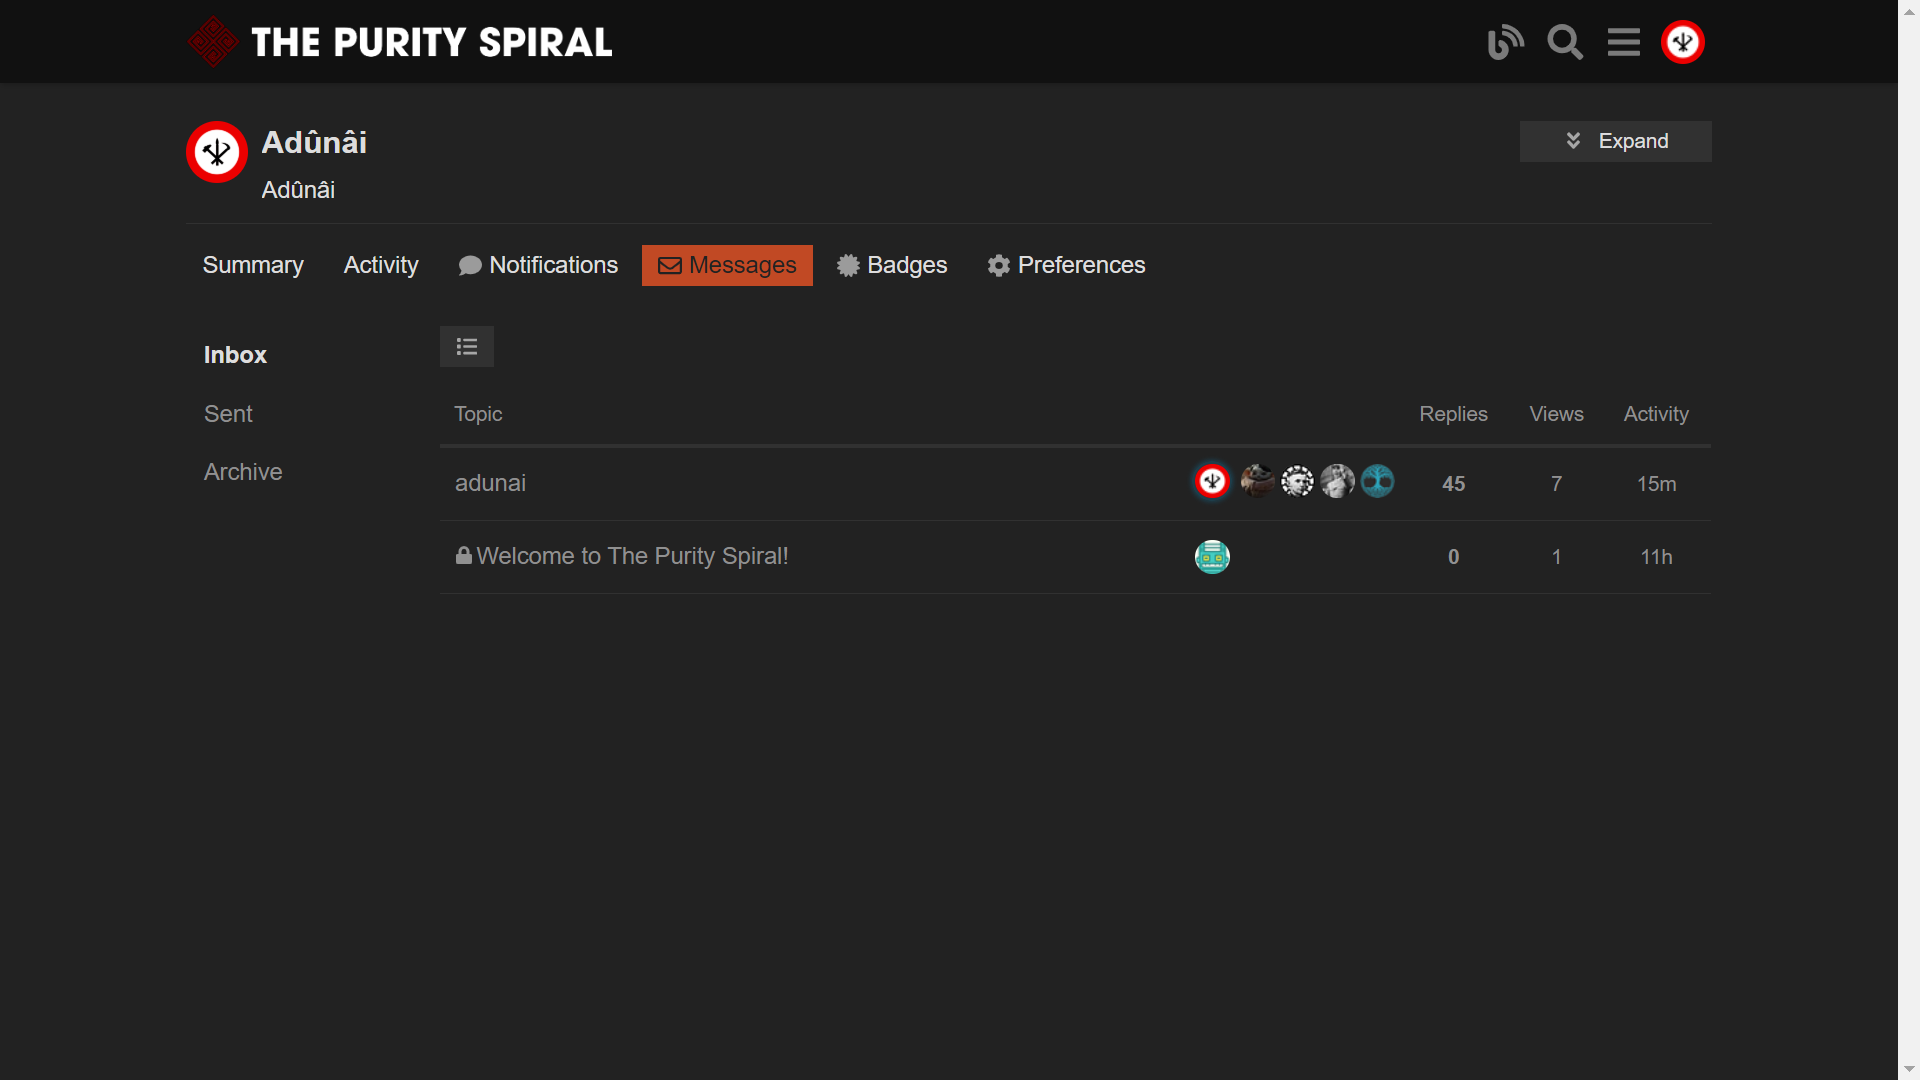The width and height of the screenshot is (1920, 1080).
Task: Click the Topic column header
Action: pos(478,414)
